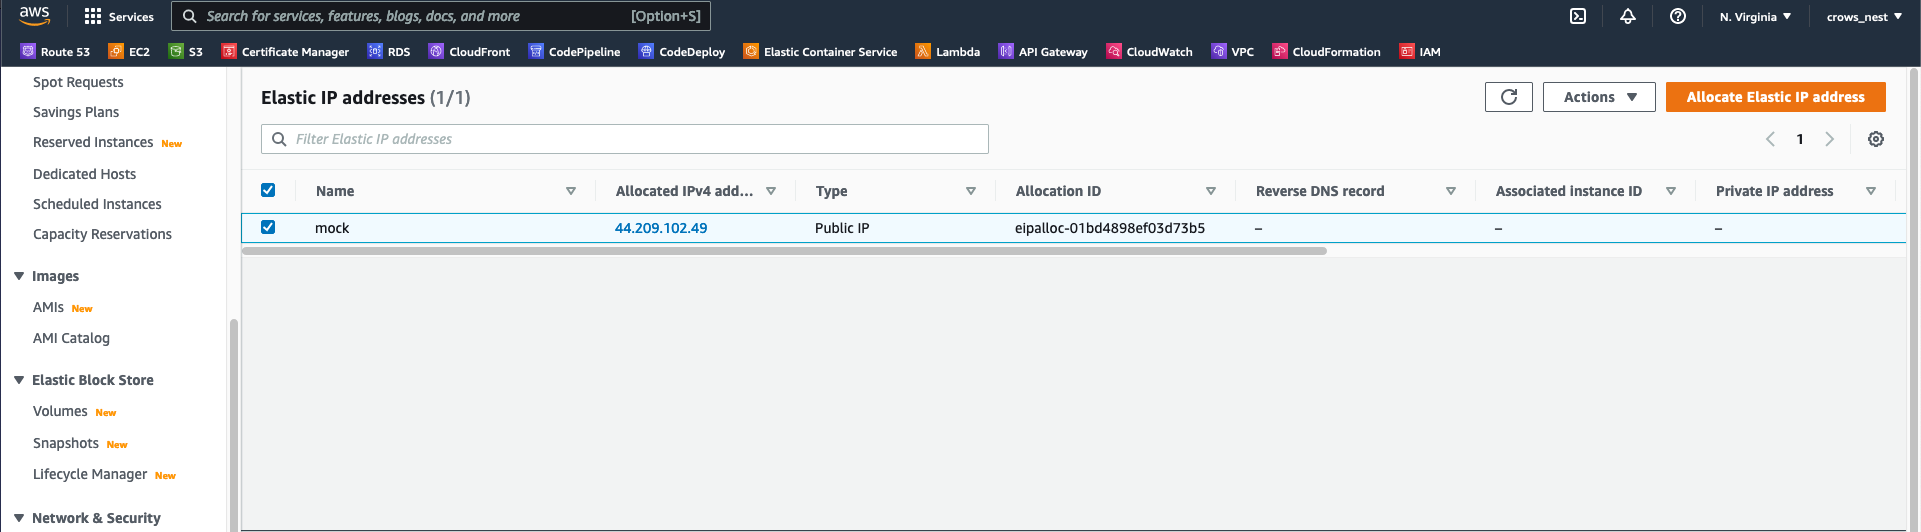Open Scheduled Instances in sidebar
The image size is (1921, 532).
point(97,204)
